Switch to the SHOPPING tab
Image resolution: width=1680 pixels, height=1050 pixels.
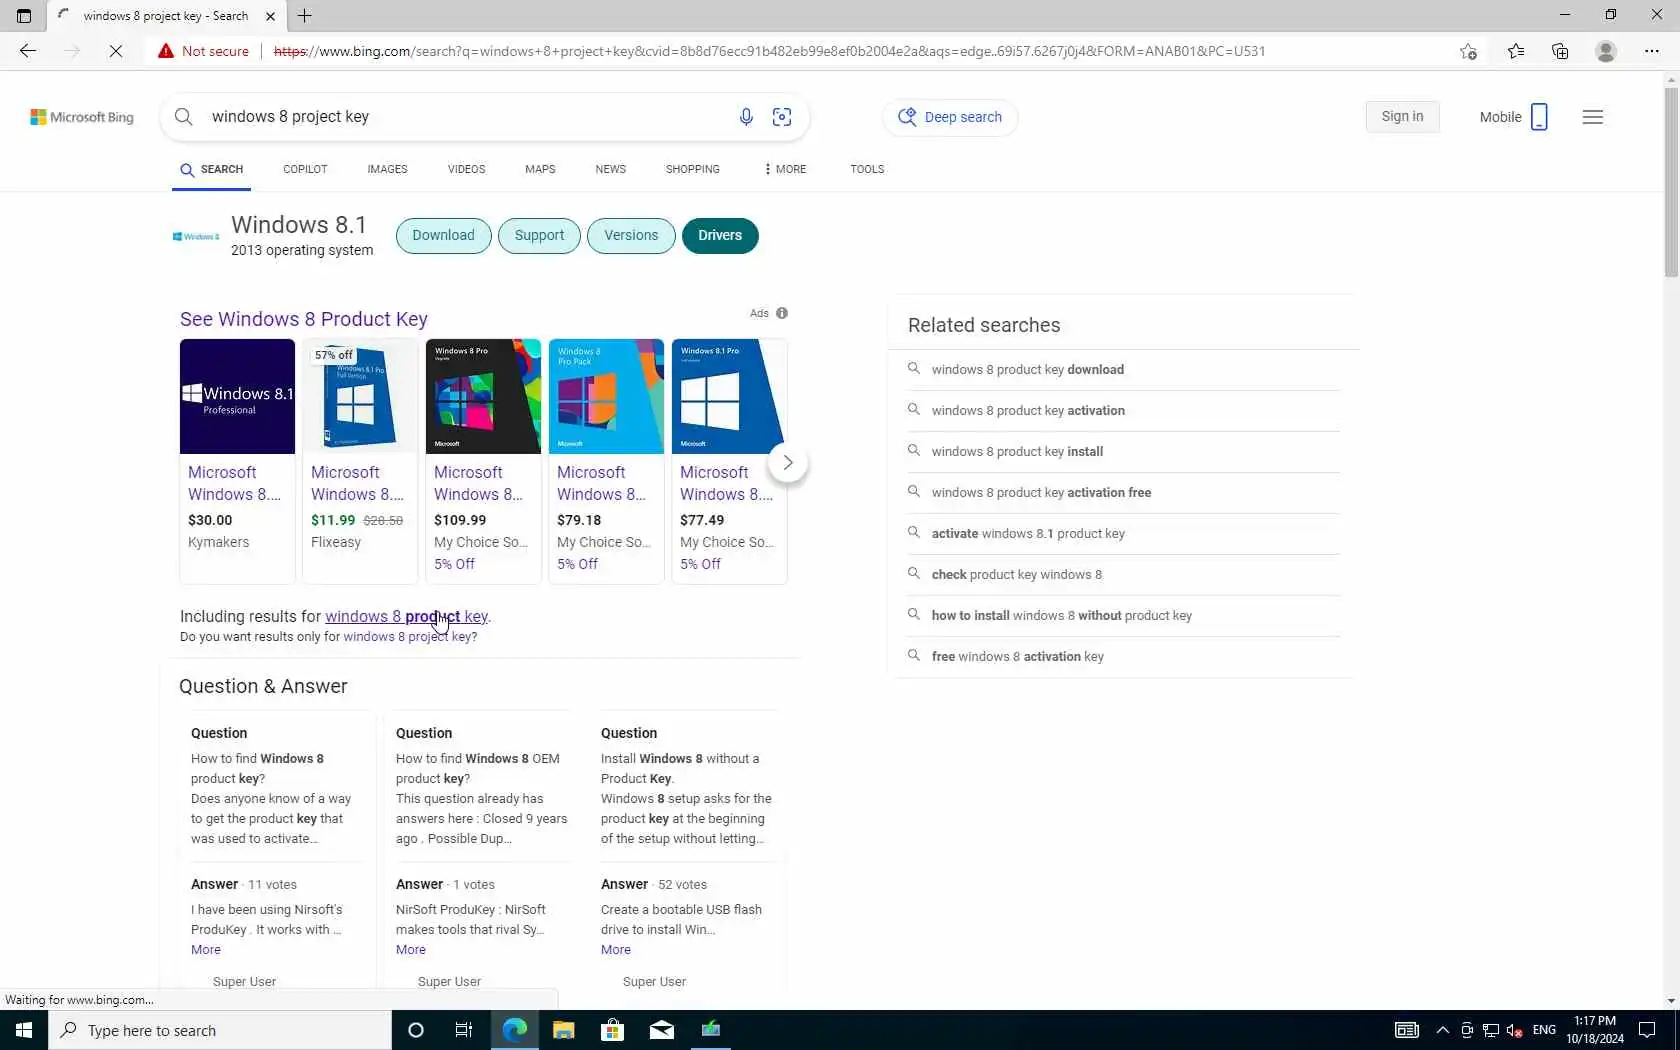(693, 169)
